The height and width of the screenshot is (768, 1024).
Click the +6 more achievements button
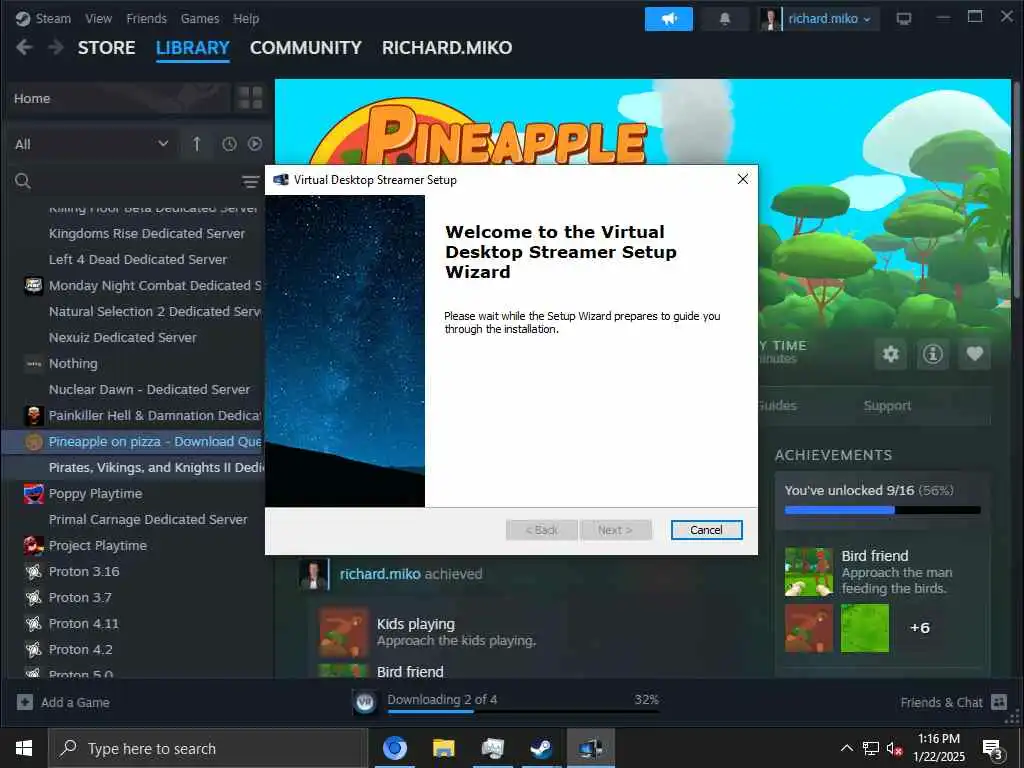click(920, 628)
